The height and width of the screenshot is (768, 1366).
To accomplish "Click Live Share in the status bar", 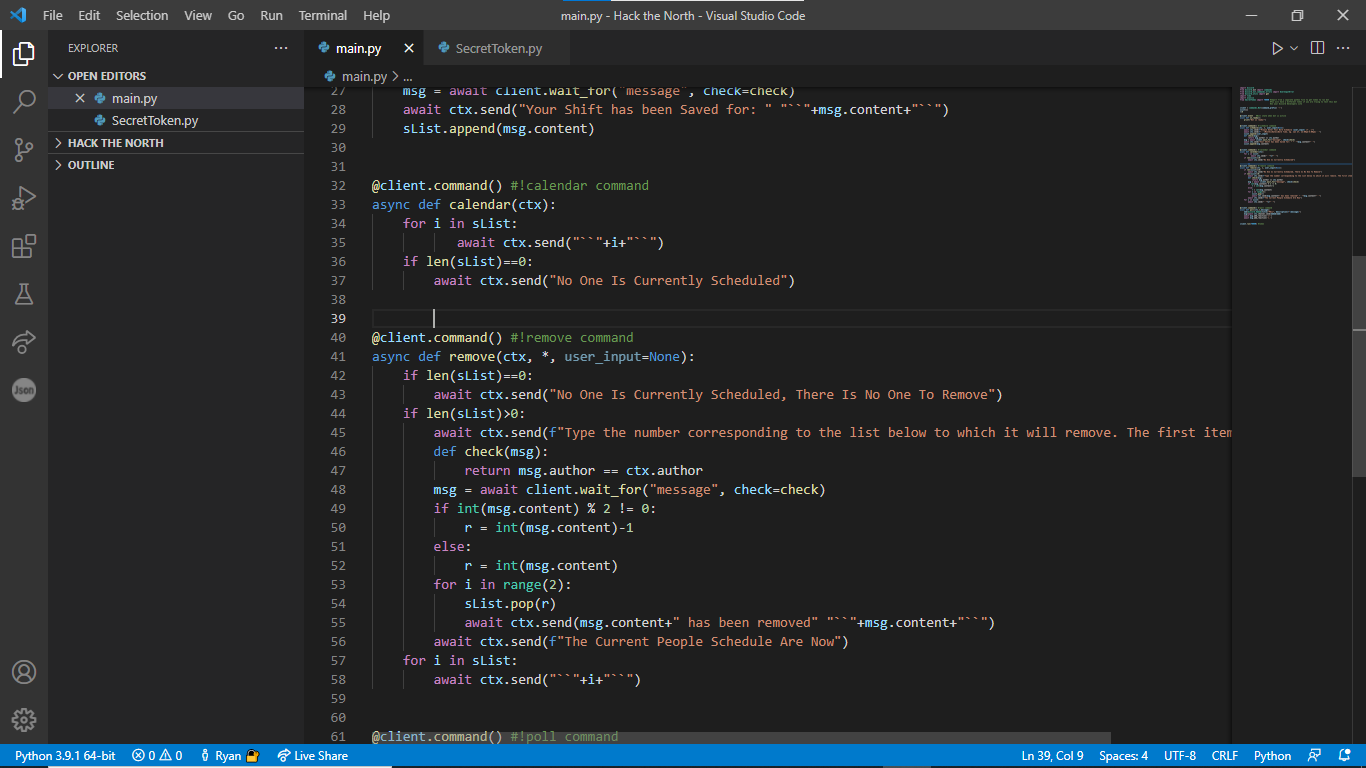I will pyautogui.click(x=313, y=756).
